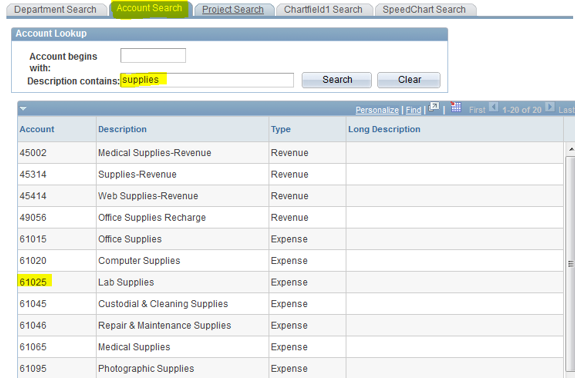
Task: Click Office Supplies Recharge description
Action: click(x=152, y=217)
